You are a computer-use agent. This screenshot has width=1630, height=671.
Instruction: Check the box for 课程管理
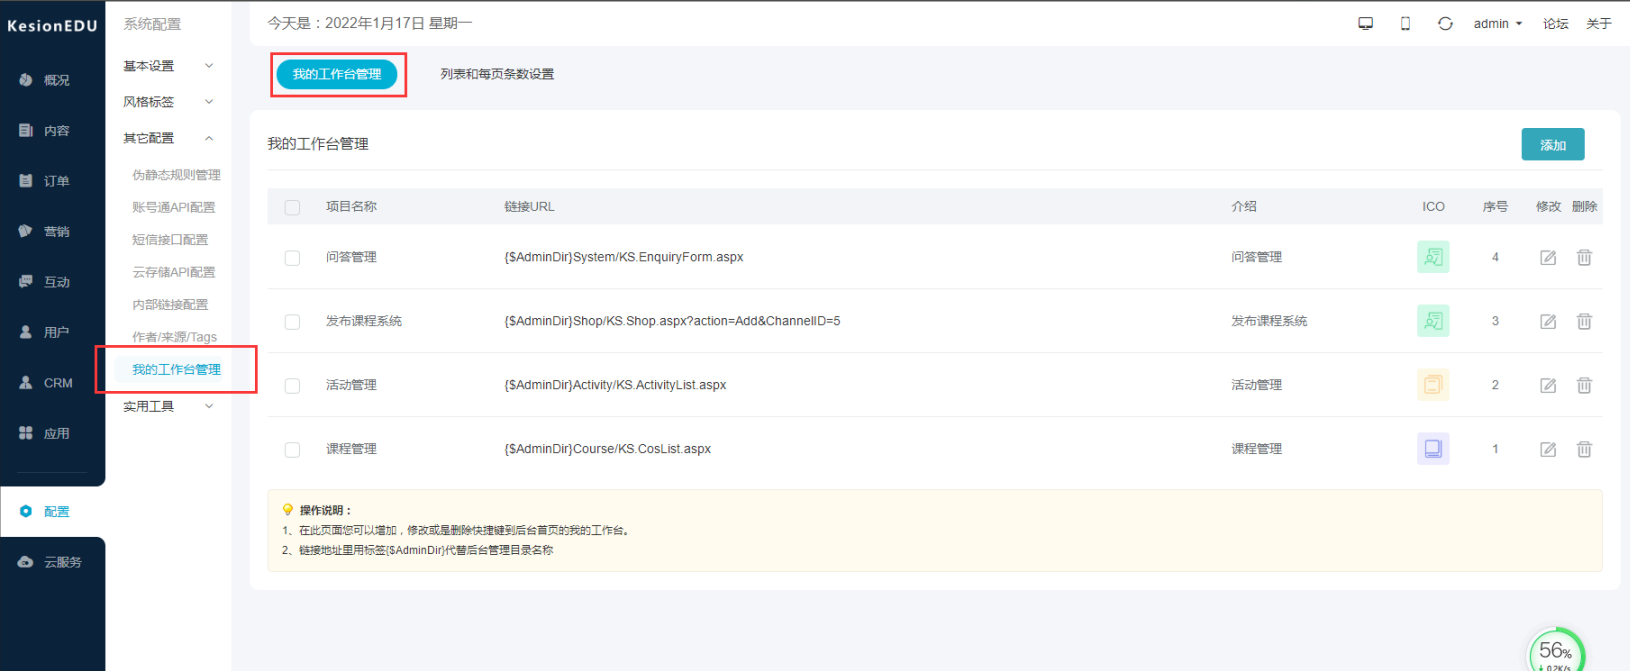(292, 450)
